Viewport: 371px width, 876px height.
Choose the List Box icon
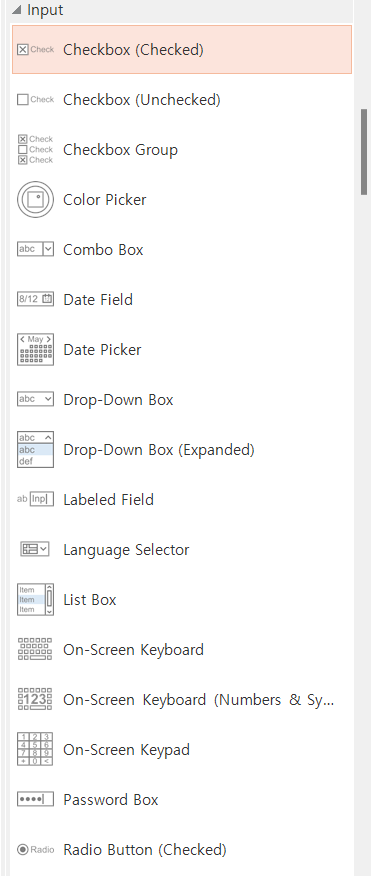click(x=35, y=599)
